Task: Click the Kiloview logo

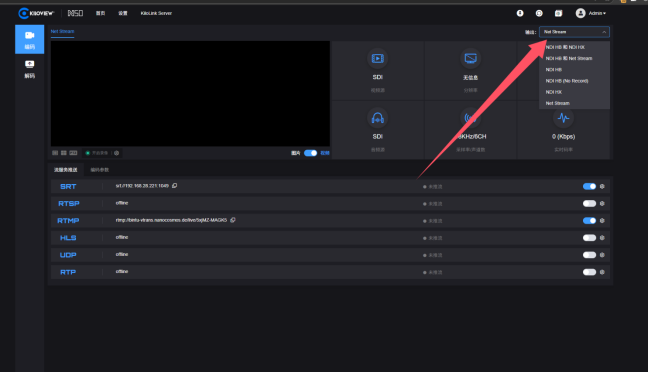Action: (x=36, y=13)
